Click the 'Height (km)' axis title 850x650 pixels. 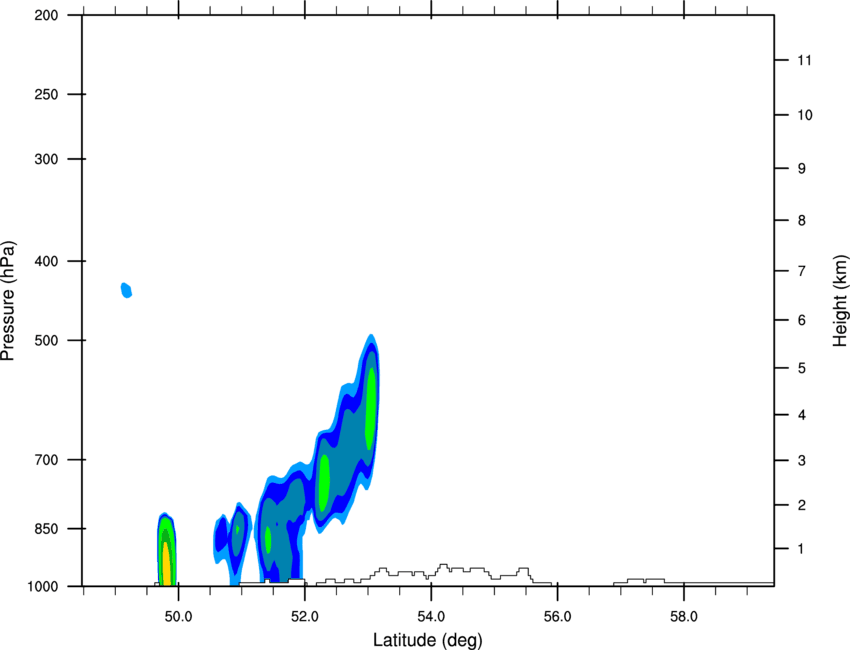[x=840, y=301]
